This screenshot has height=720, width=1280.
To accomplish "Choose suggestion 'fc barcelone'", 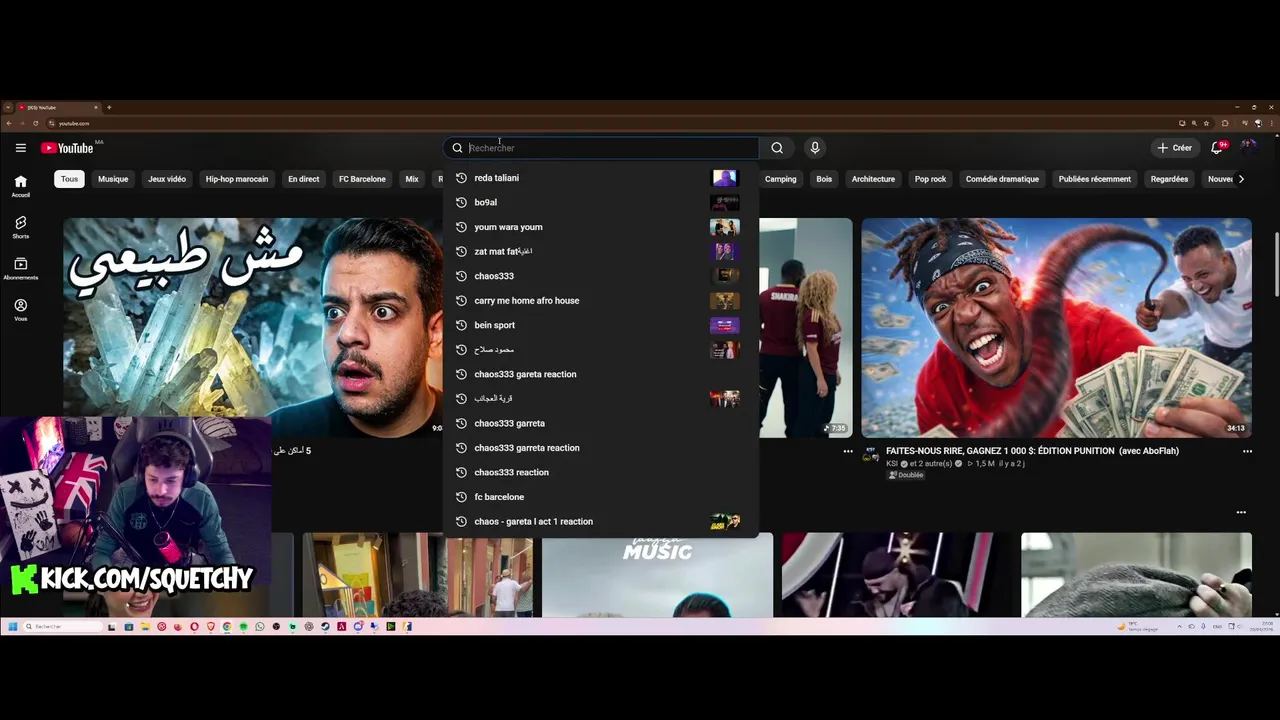I will (x=601, y=497).
